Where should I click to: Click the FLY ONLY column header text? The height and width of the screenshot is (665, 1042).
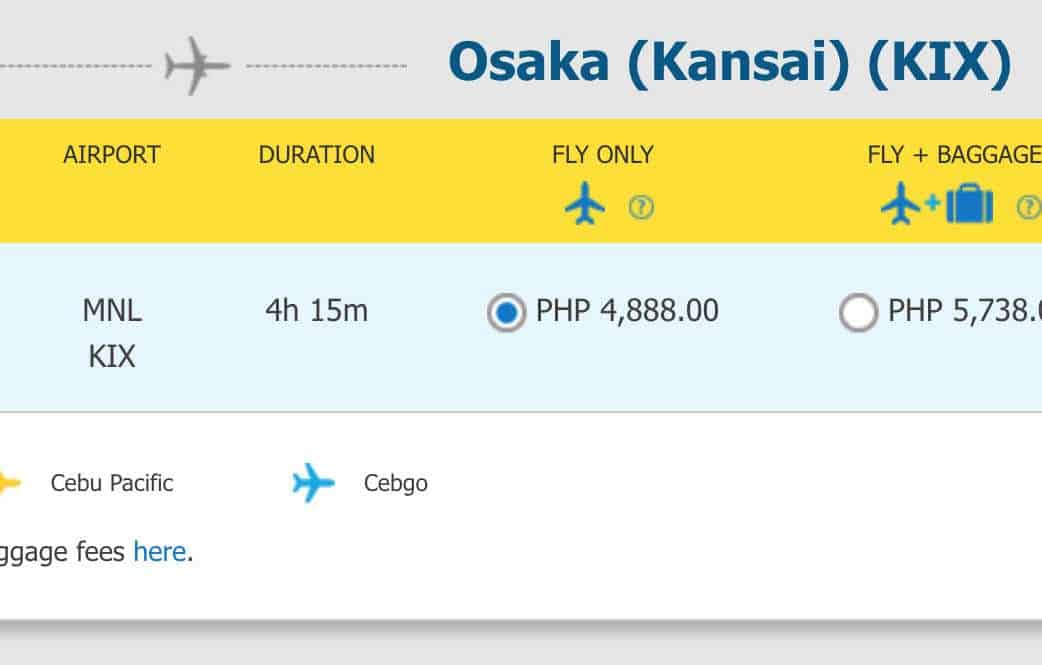(x=603, y=155)
